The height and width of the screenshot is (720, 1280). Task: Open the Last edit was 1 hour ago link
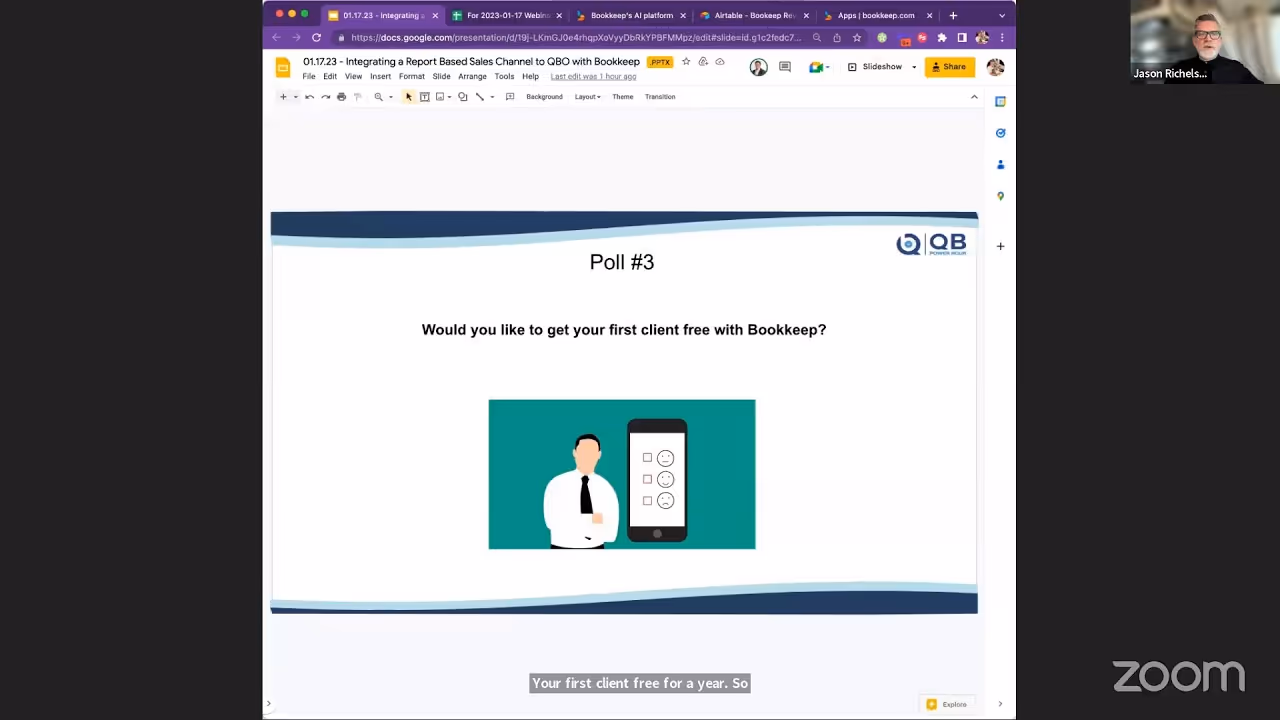tap(593, 77)
